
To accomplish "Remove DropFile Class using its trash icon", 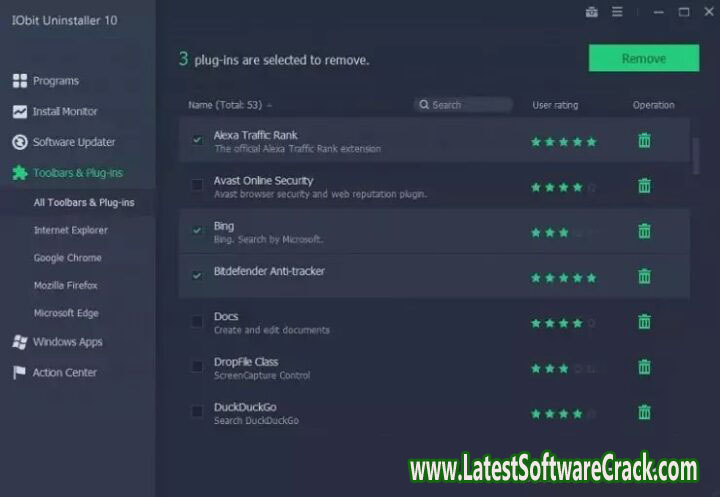I will pos(644,367).
